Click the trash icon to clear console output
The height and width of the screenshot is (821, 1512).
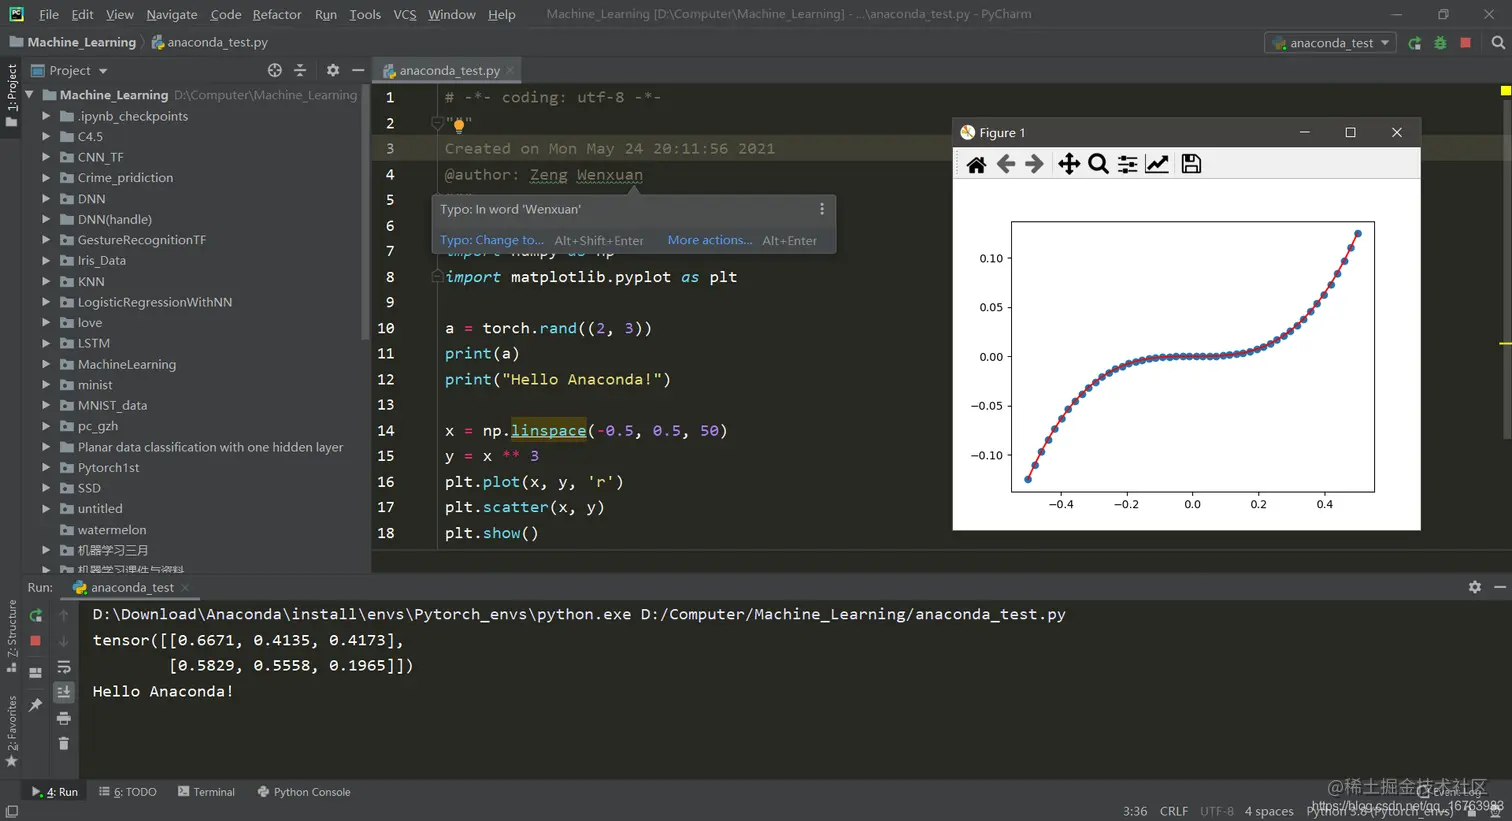coord(63,743)
